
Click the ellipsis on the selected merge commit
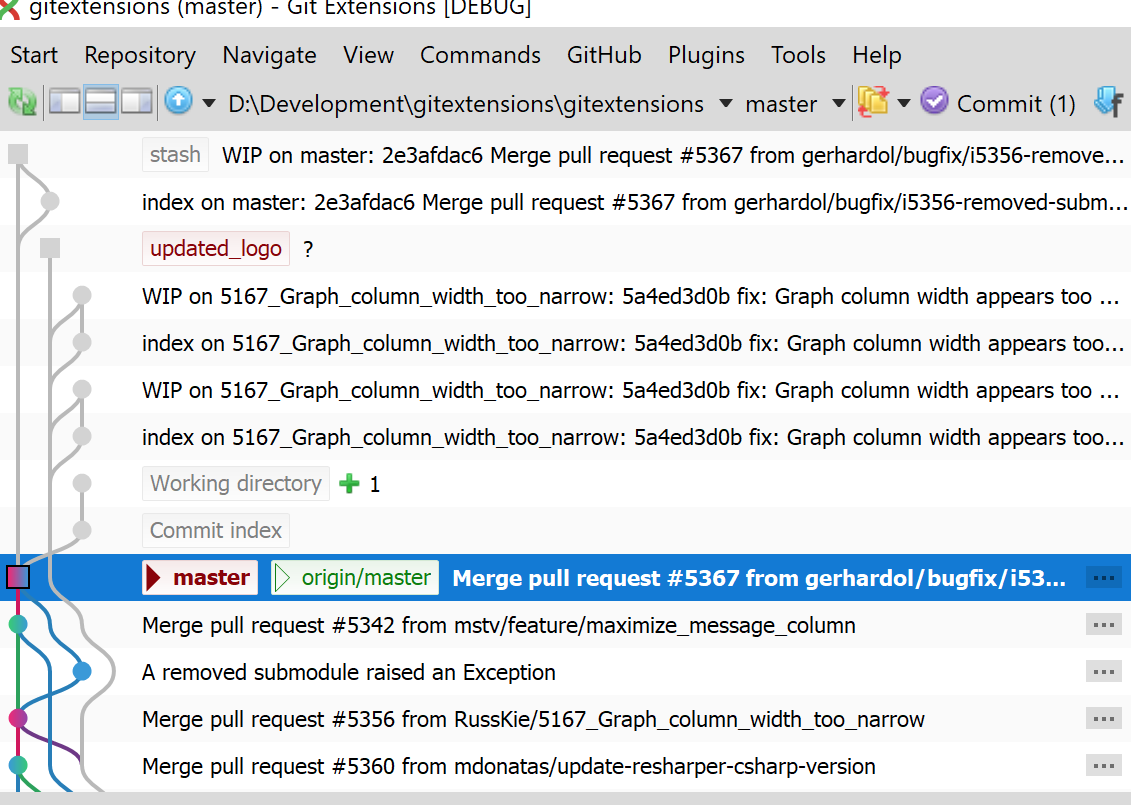pyautogui.click(x=1104, y=577)
